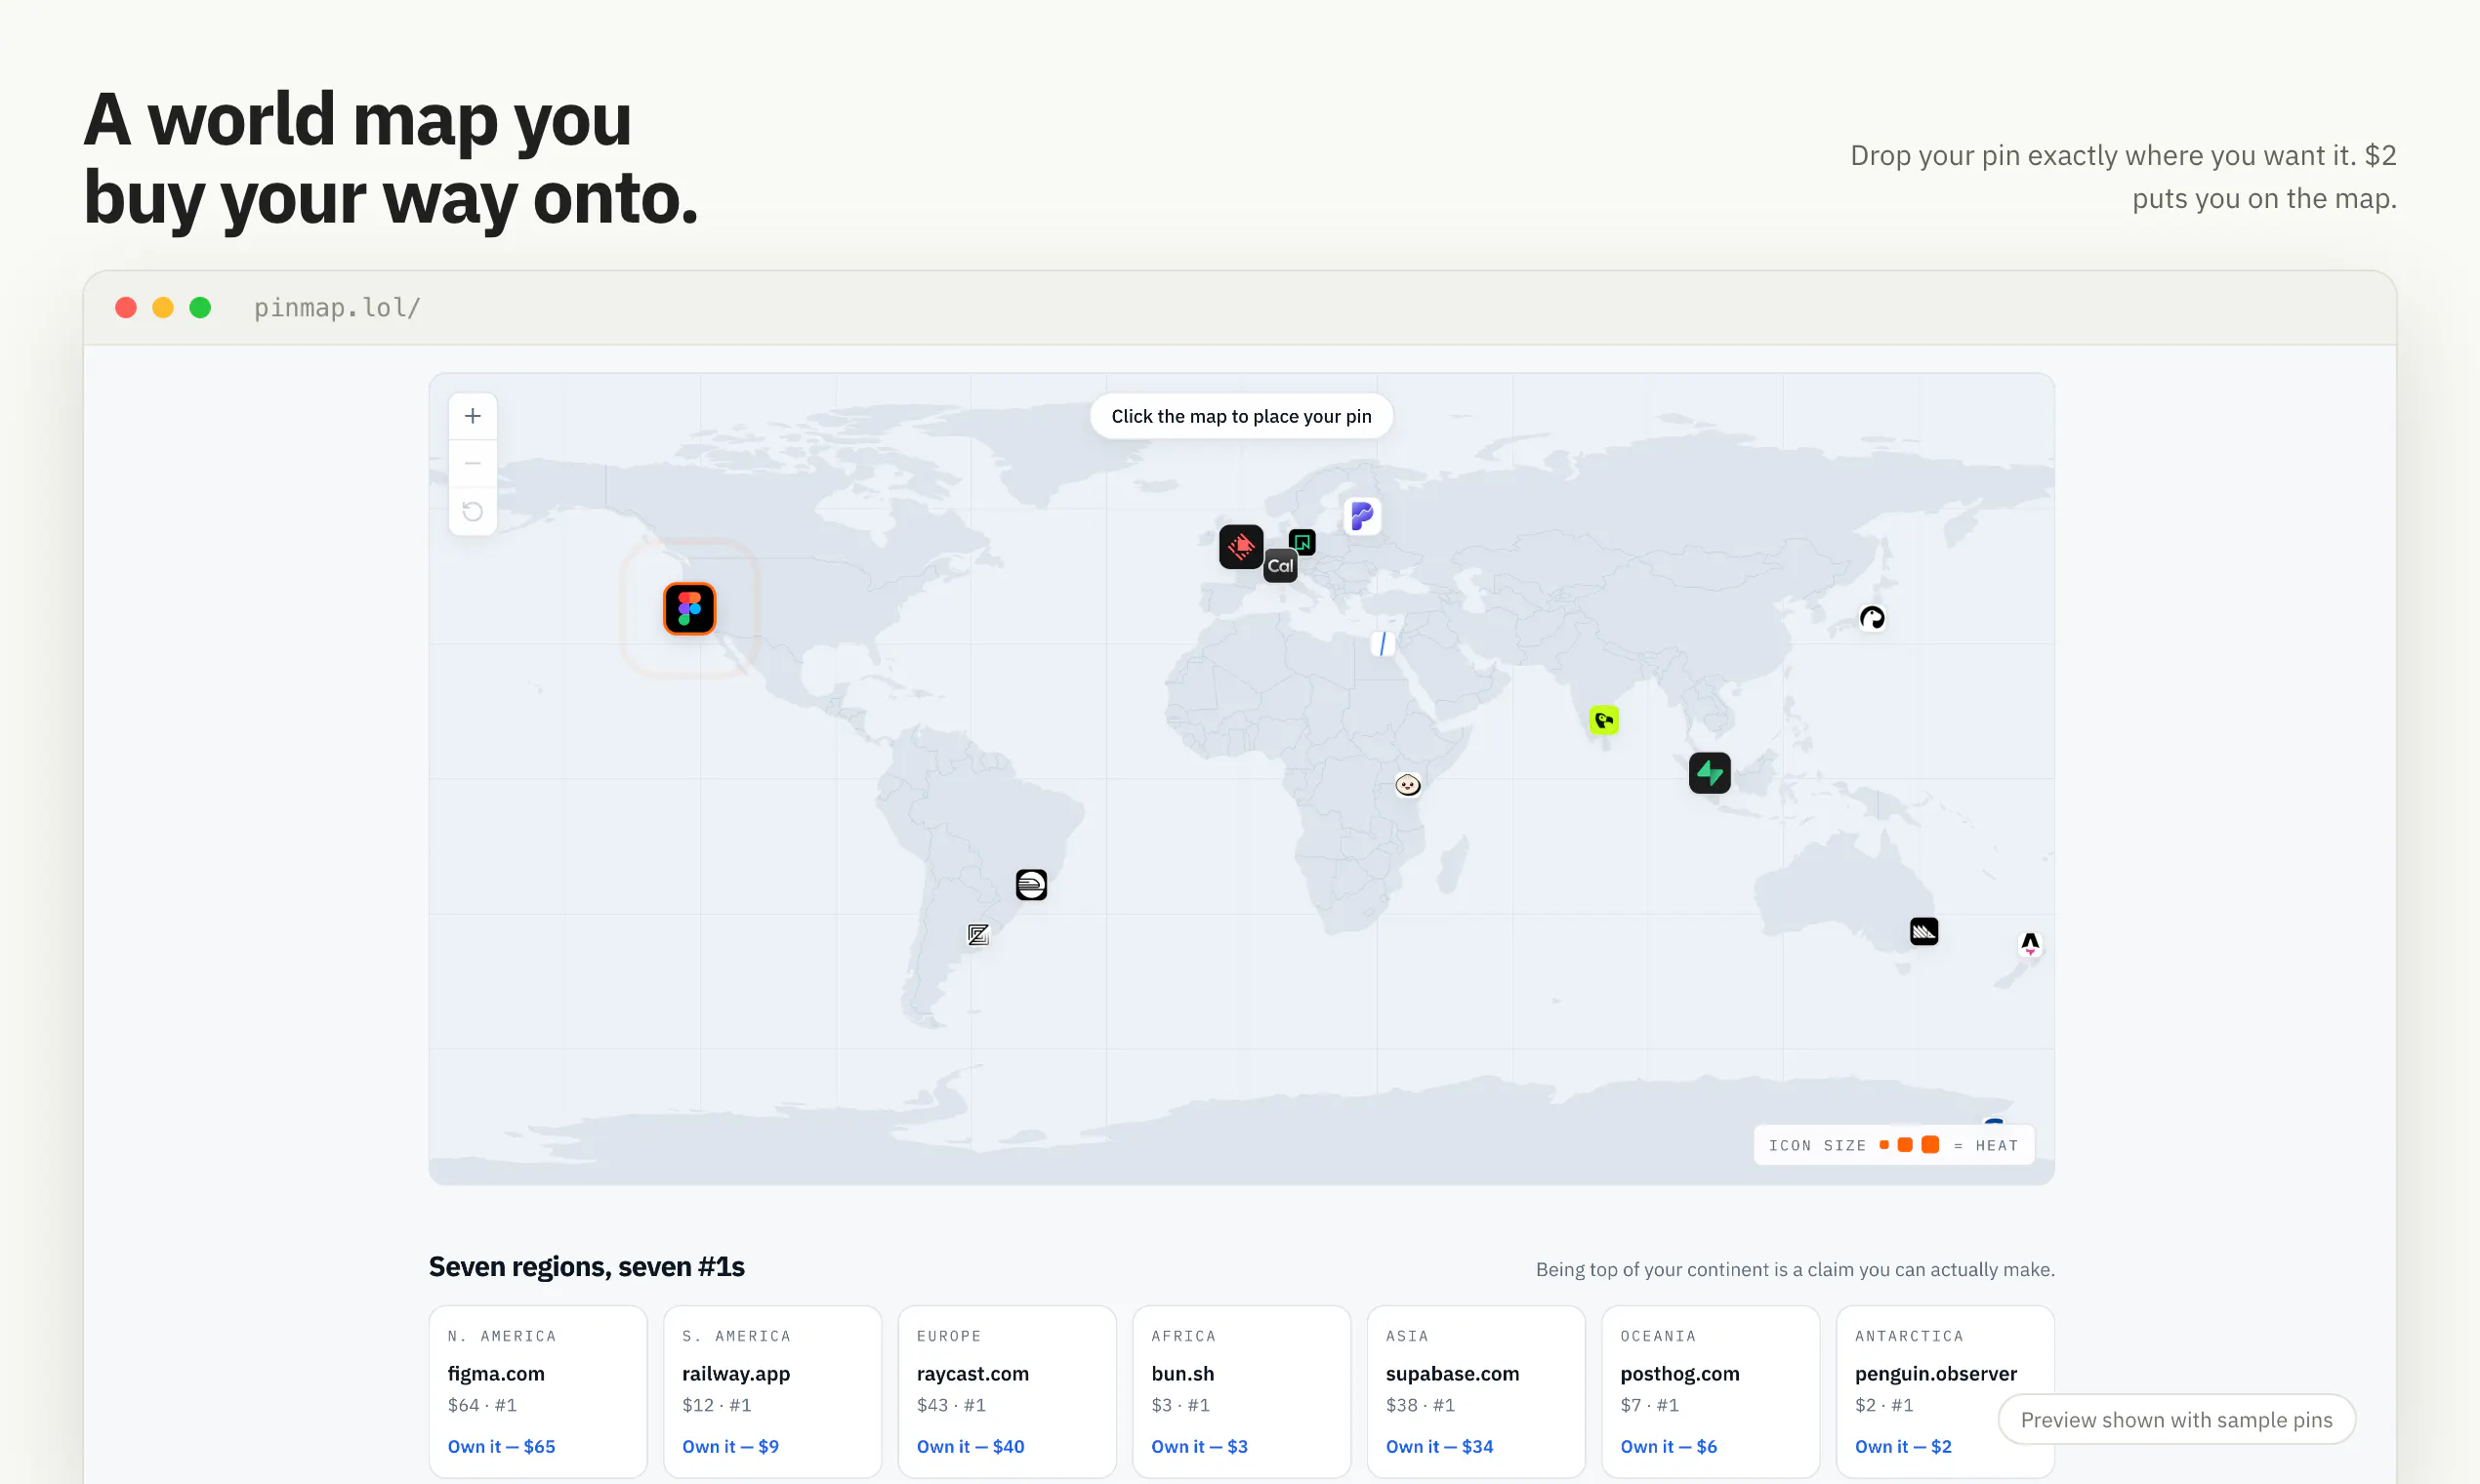Click the '$43 · #1' raycast stat
2480x1484 pixels.
click(x=950, y=1405)
